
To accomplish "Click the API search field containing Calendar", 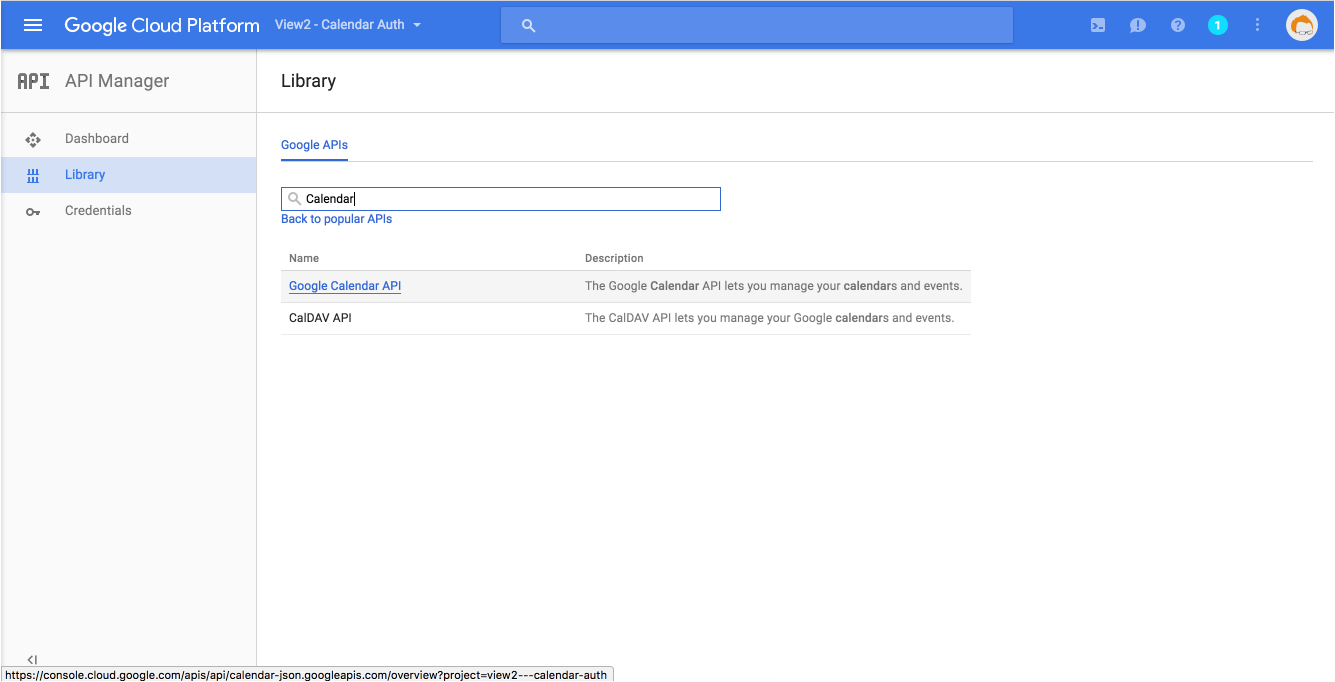I will click(x=500, y=199).
